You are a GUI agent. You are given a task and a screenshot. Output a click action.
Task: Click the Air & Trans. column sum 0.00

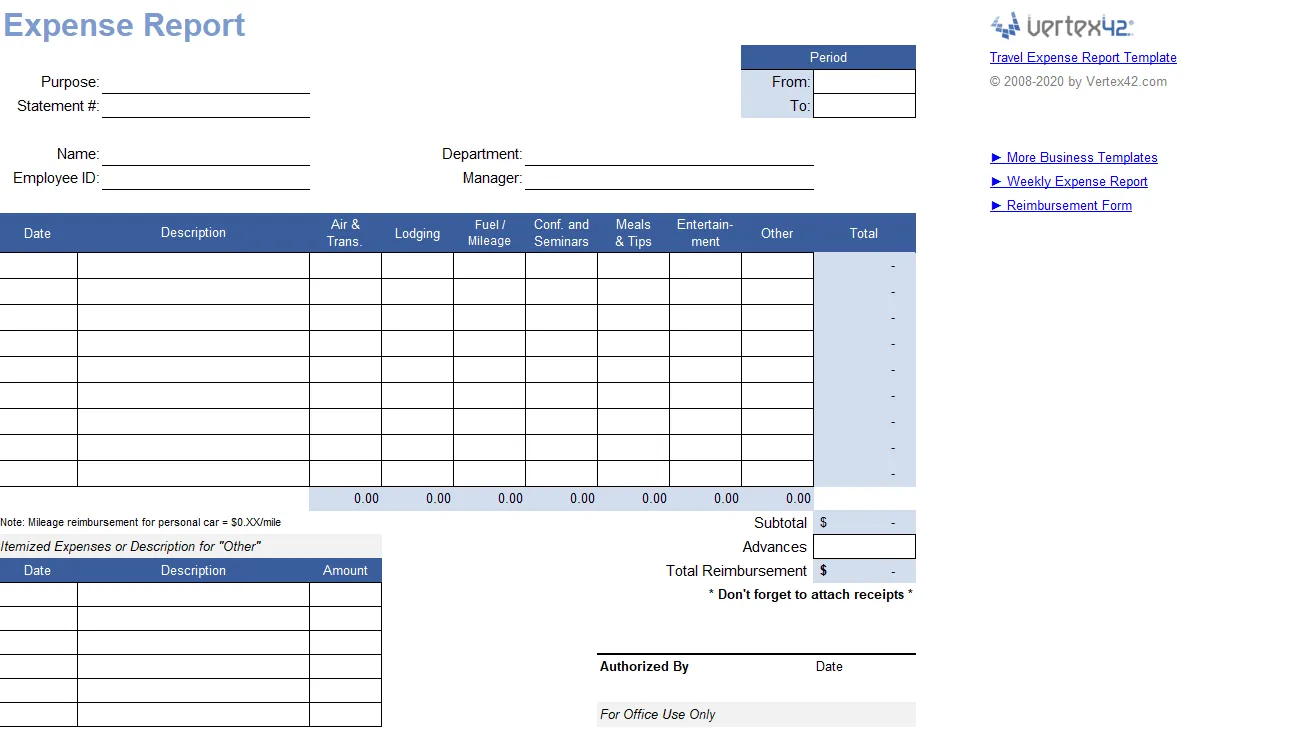345,498
